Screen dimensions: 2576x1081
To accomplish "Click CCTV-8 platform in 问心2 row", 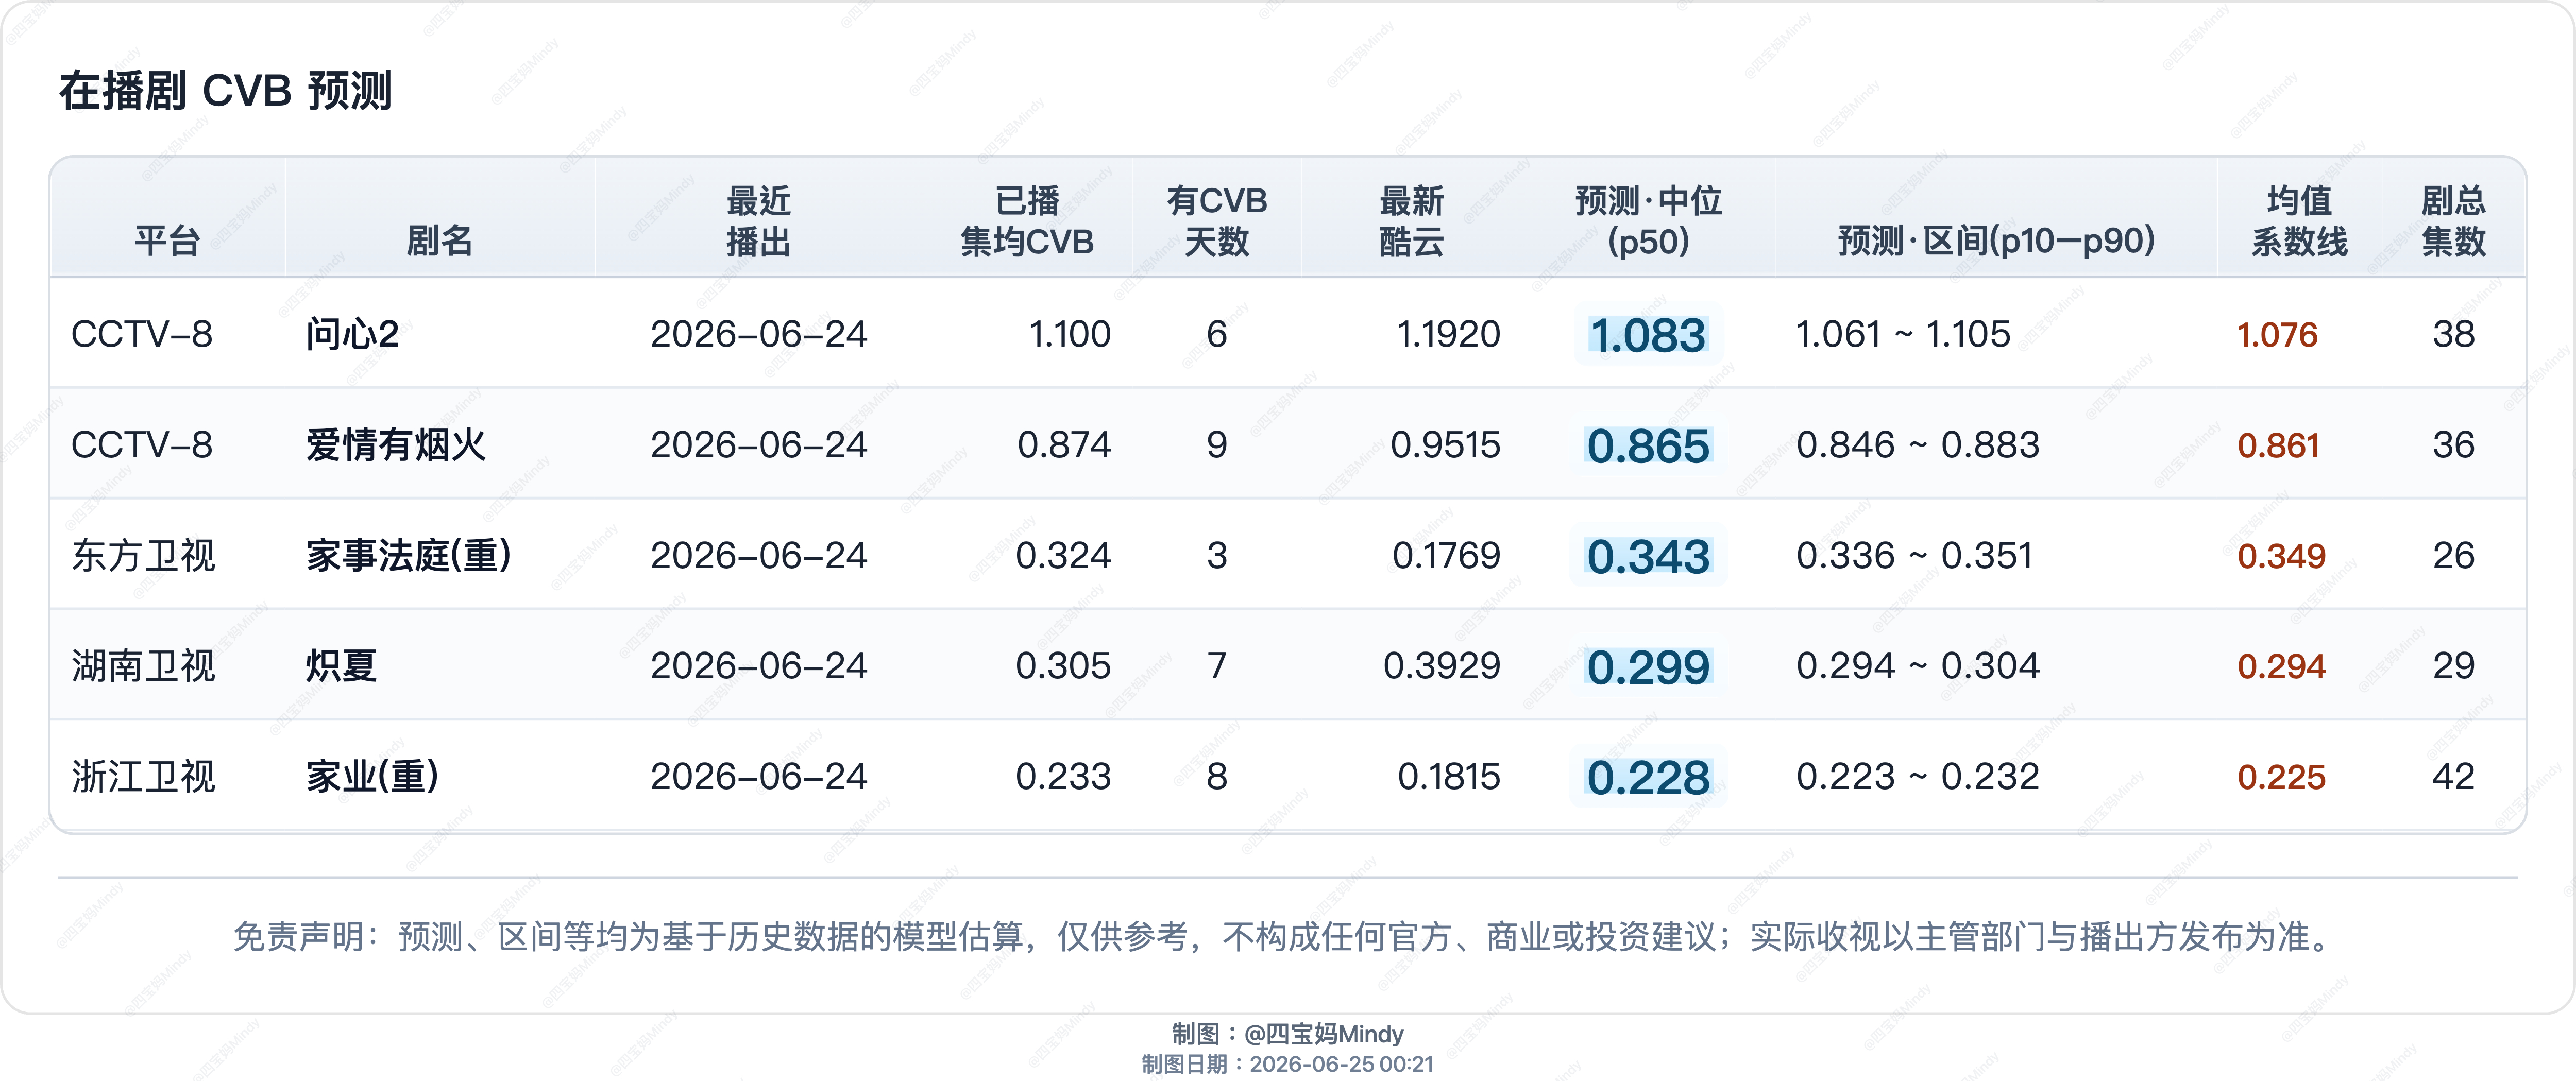I will (142, 334).
